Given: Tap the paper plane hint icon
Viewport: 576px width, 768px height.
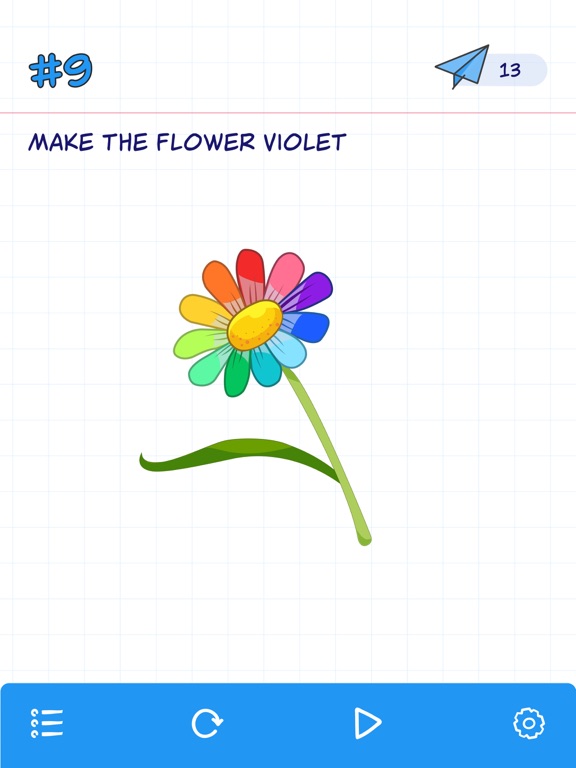Looking at the screenshot, I should (x=463, y=67).
